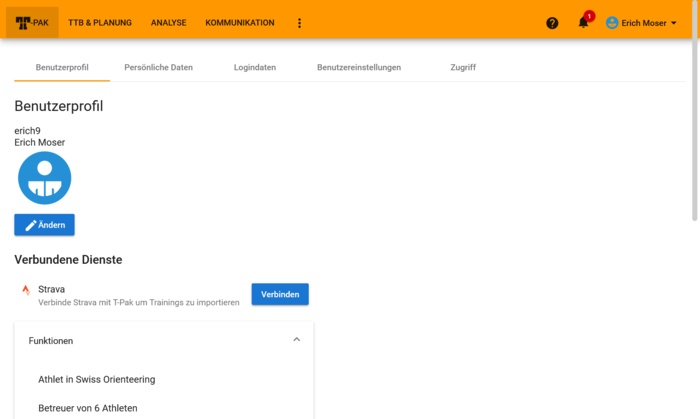Click the Strava flame icon
This screenshot has width=700, height=419.
(x=26, y=290)
